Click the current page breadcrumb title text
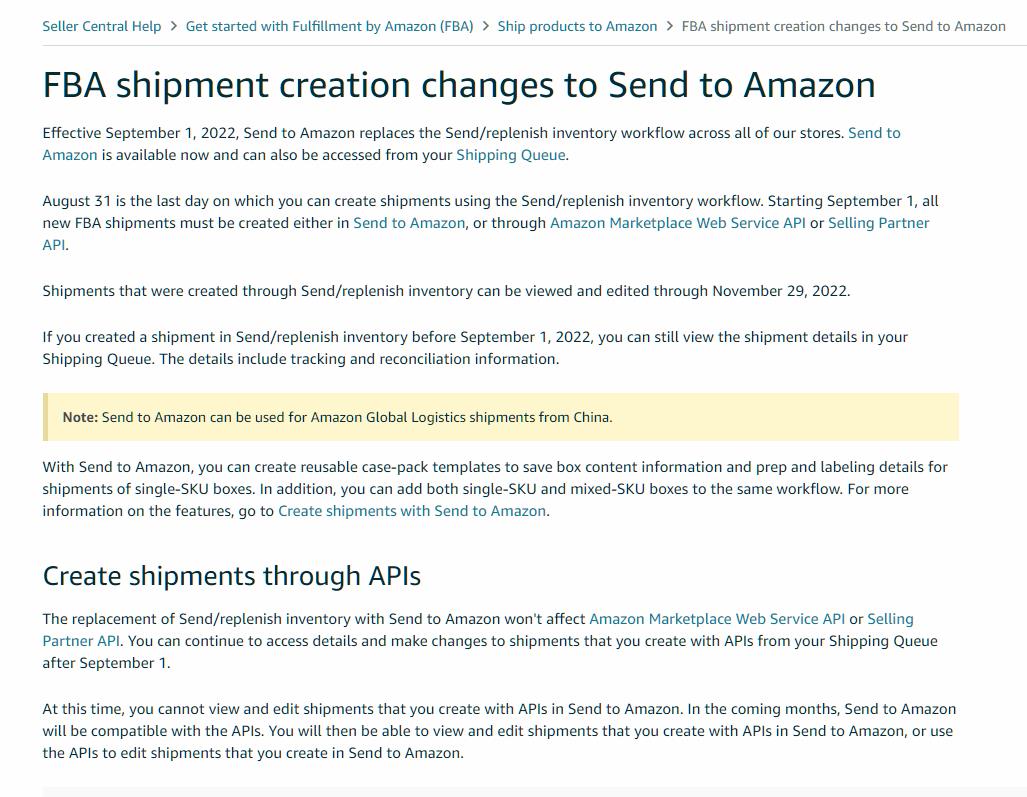 click(843, 26)
